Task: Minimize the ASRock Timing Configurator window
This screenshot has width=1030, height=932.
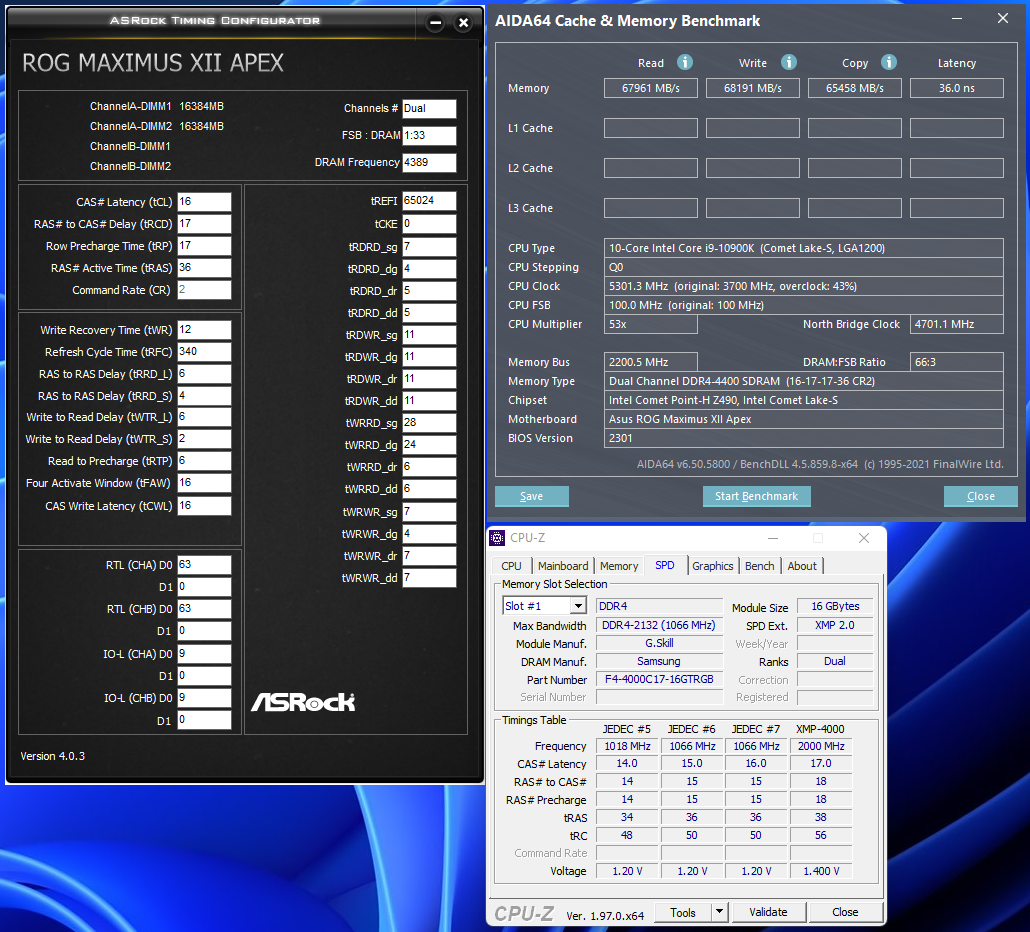Action: tap(435, 23)
